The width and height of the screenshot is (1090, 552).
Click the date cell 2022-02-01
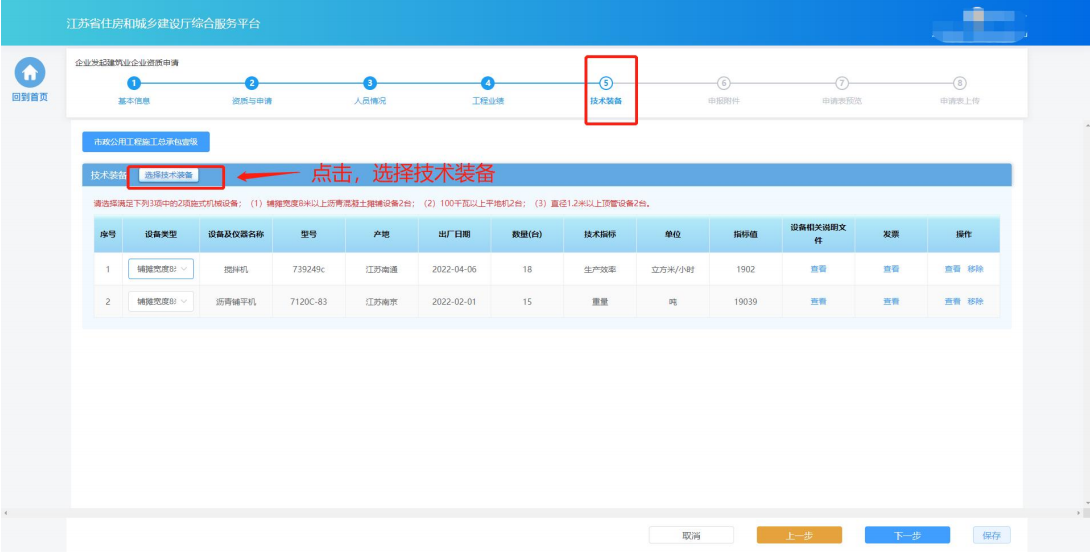(x=455, y=302)
